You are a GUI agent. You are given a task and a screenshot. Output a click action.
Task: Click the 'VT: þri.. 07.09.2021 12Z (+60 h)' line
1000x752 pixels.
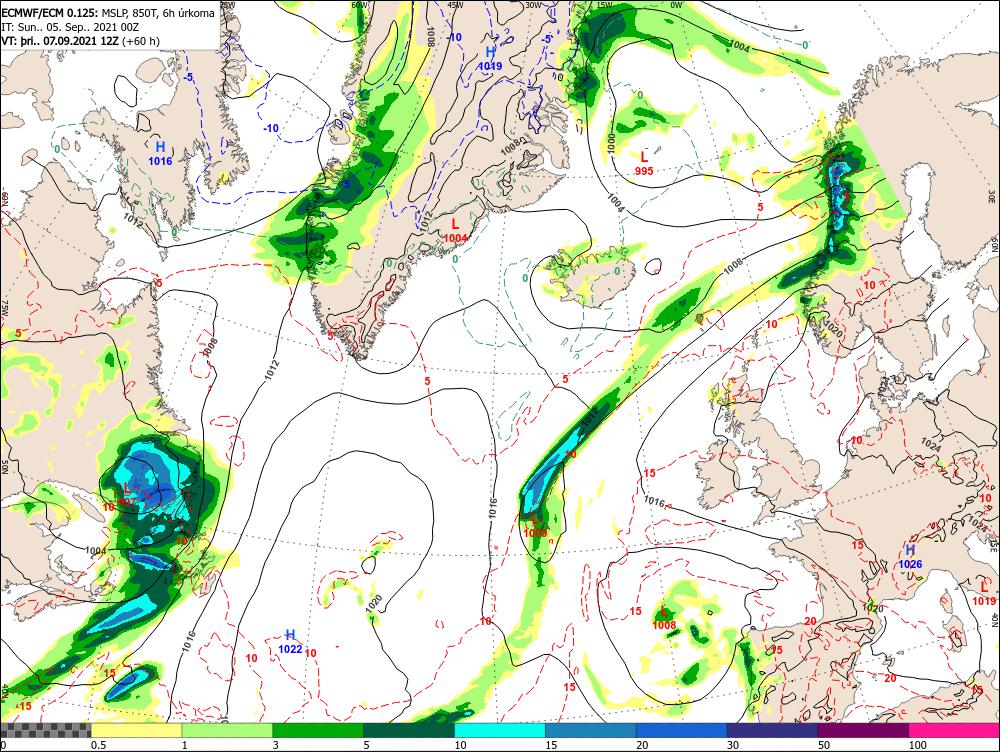pos(80,41)
